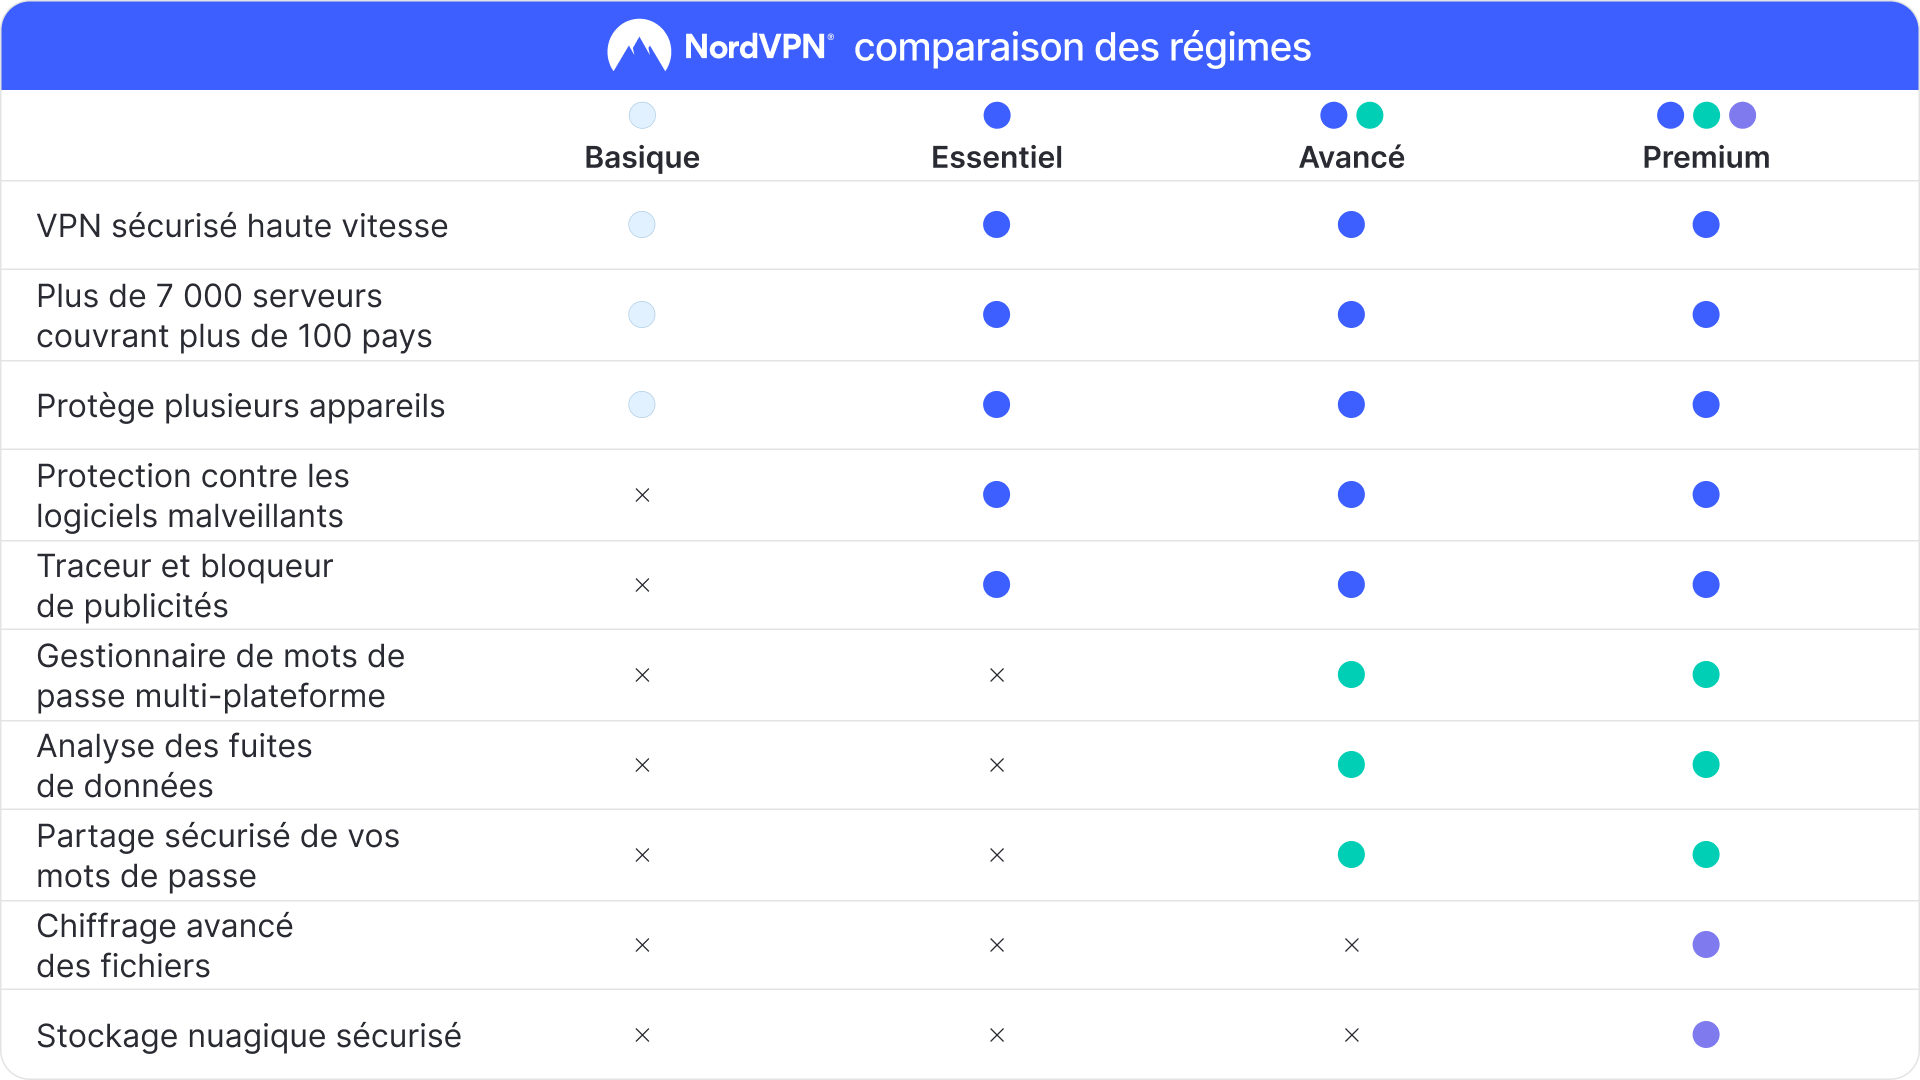Click Premium's purple dot for Stockage nuagique
This screenshot has height=1080, width=1920.
coord(1706,1035)
